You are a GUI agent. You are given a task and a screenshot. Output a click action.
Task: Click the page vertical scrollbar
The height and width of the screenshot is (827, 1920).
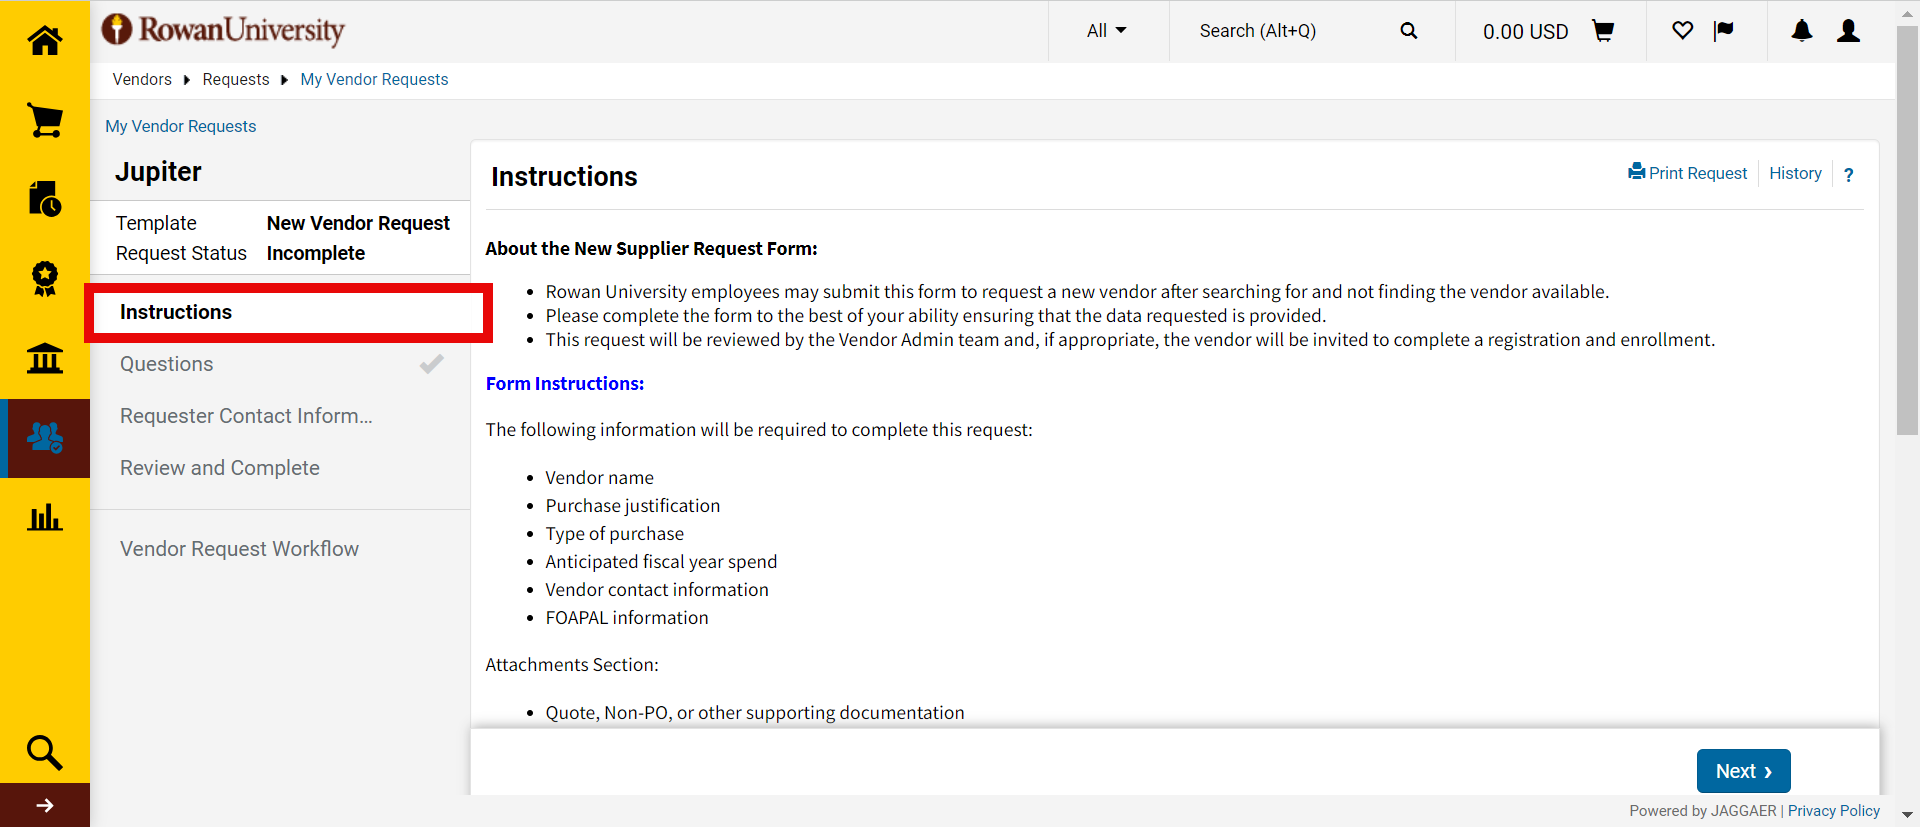coord(1907,230)
